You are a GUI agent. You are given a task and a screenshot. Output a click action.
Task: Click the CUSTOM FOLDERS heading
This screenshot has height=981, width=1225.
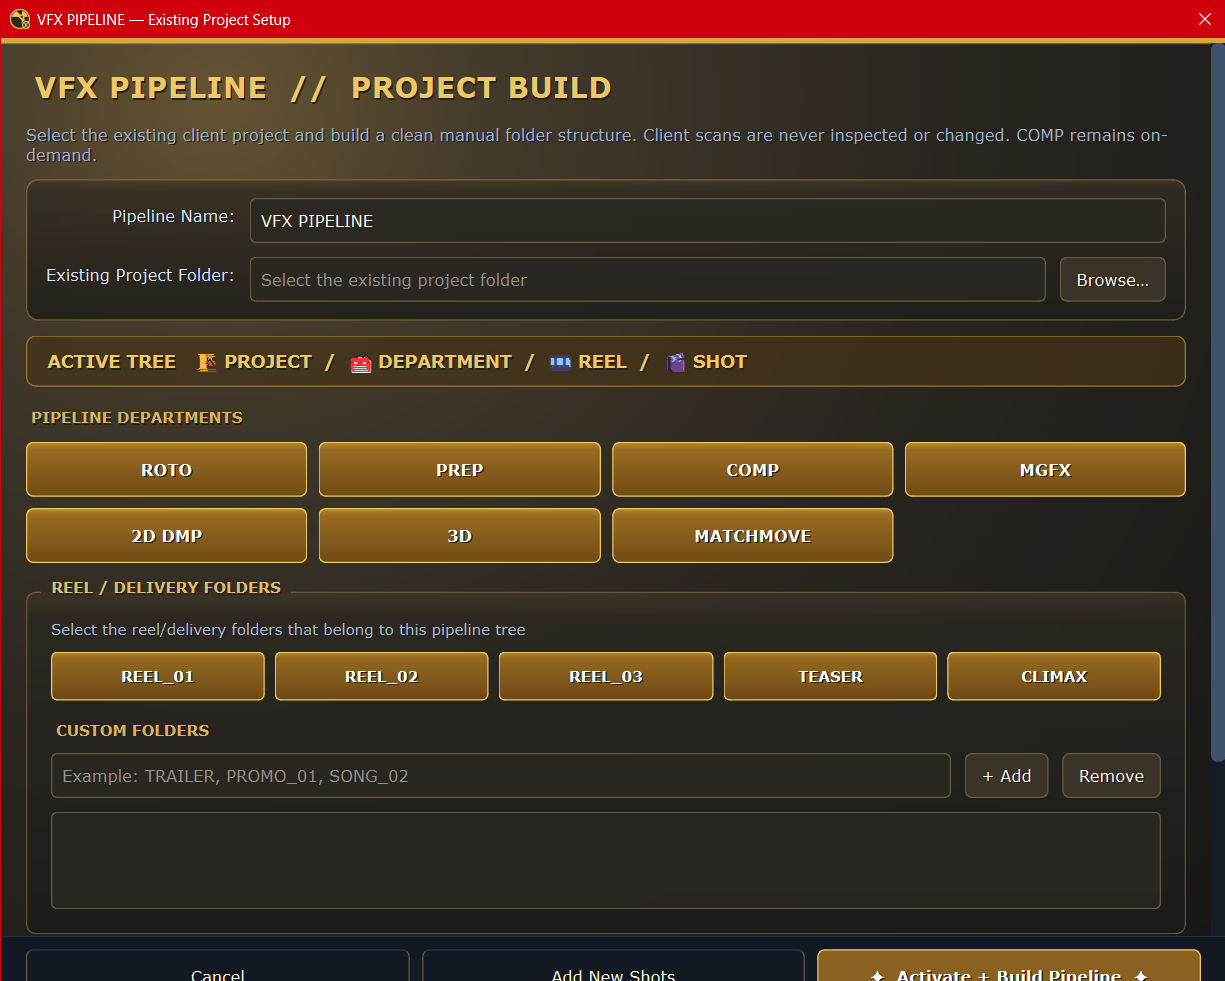coord(133,731)
